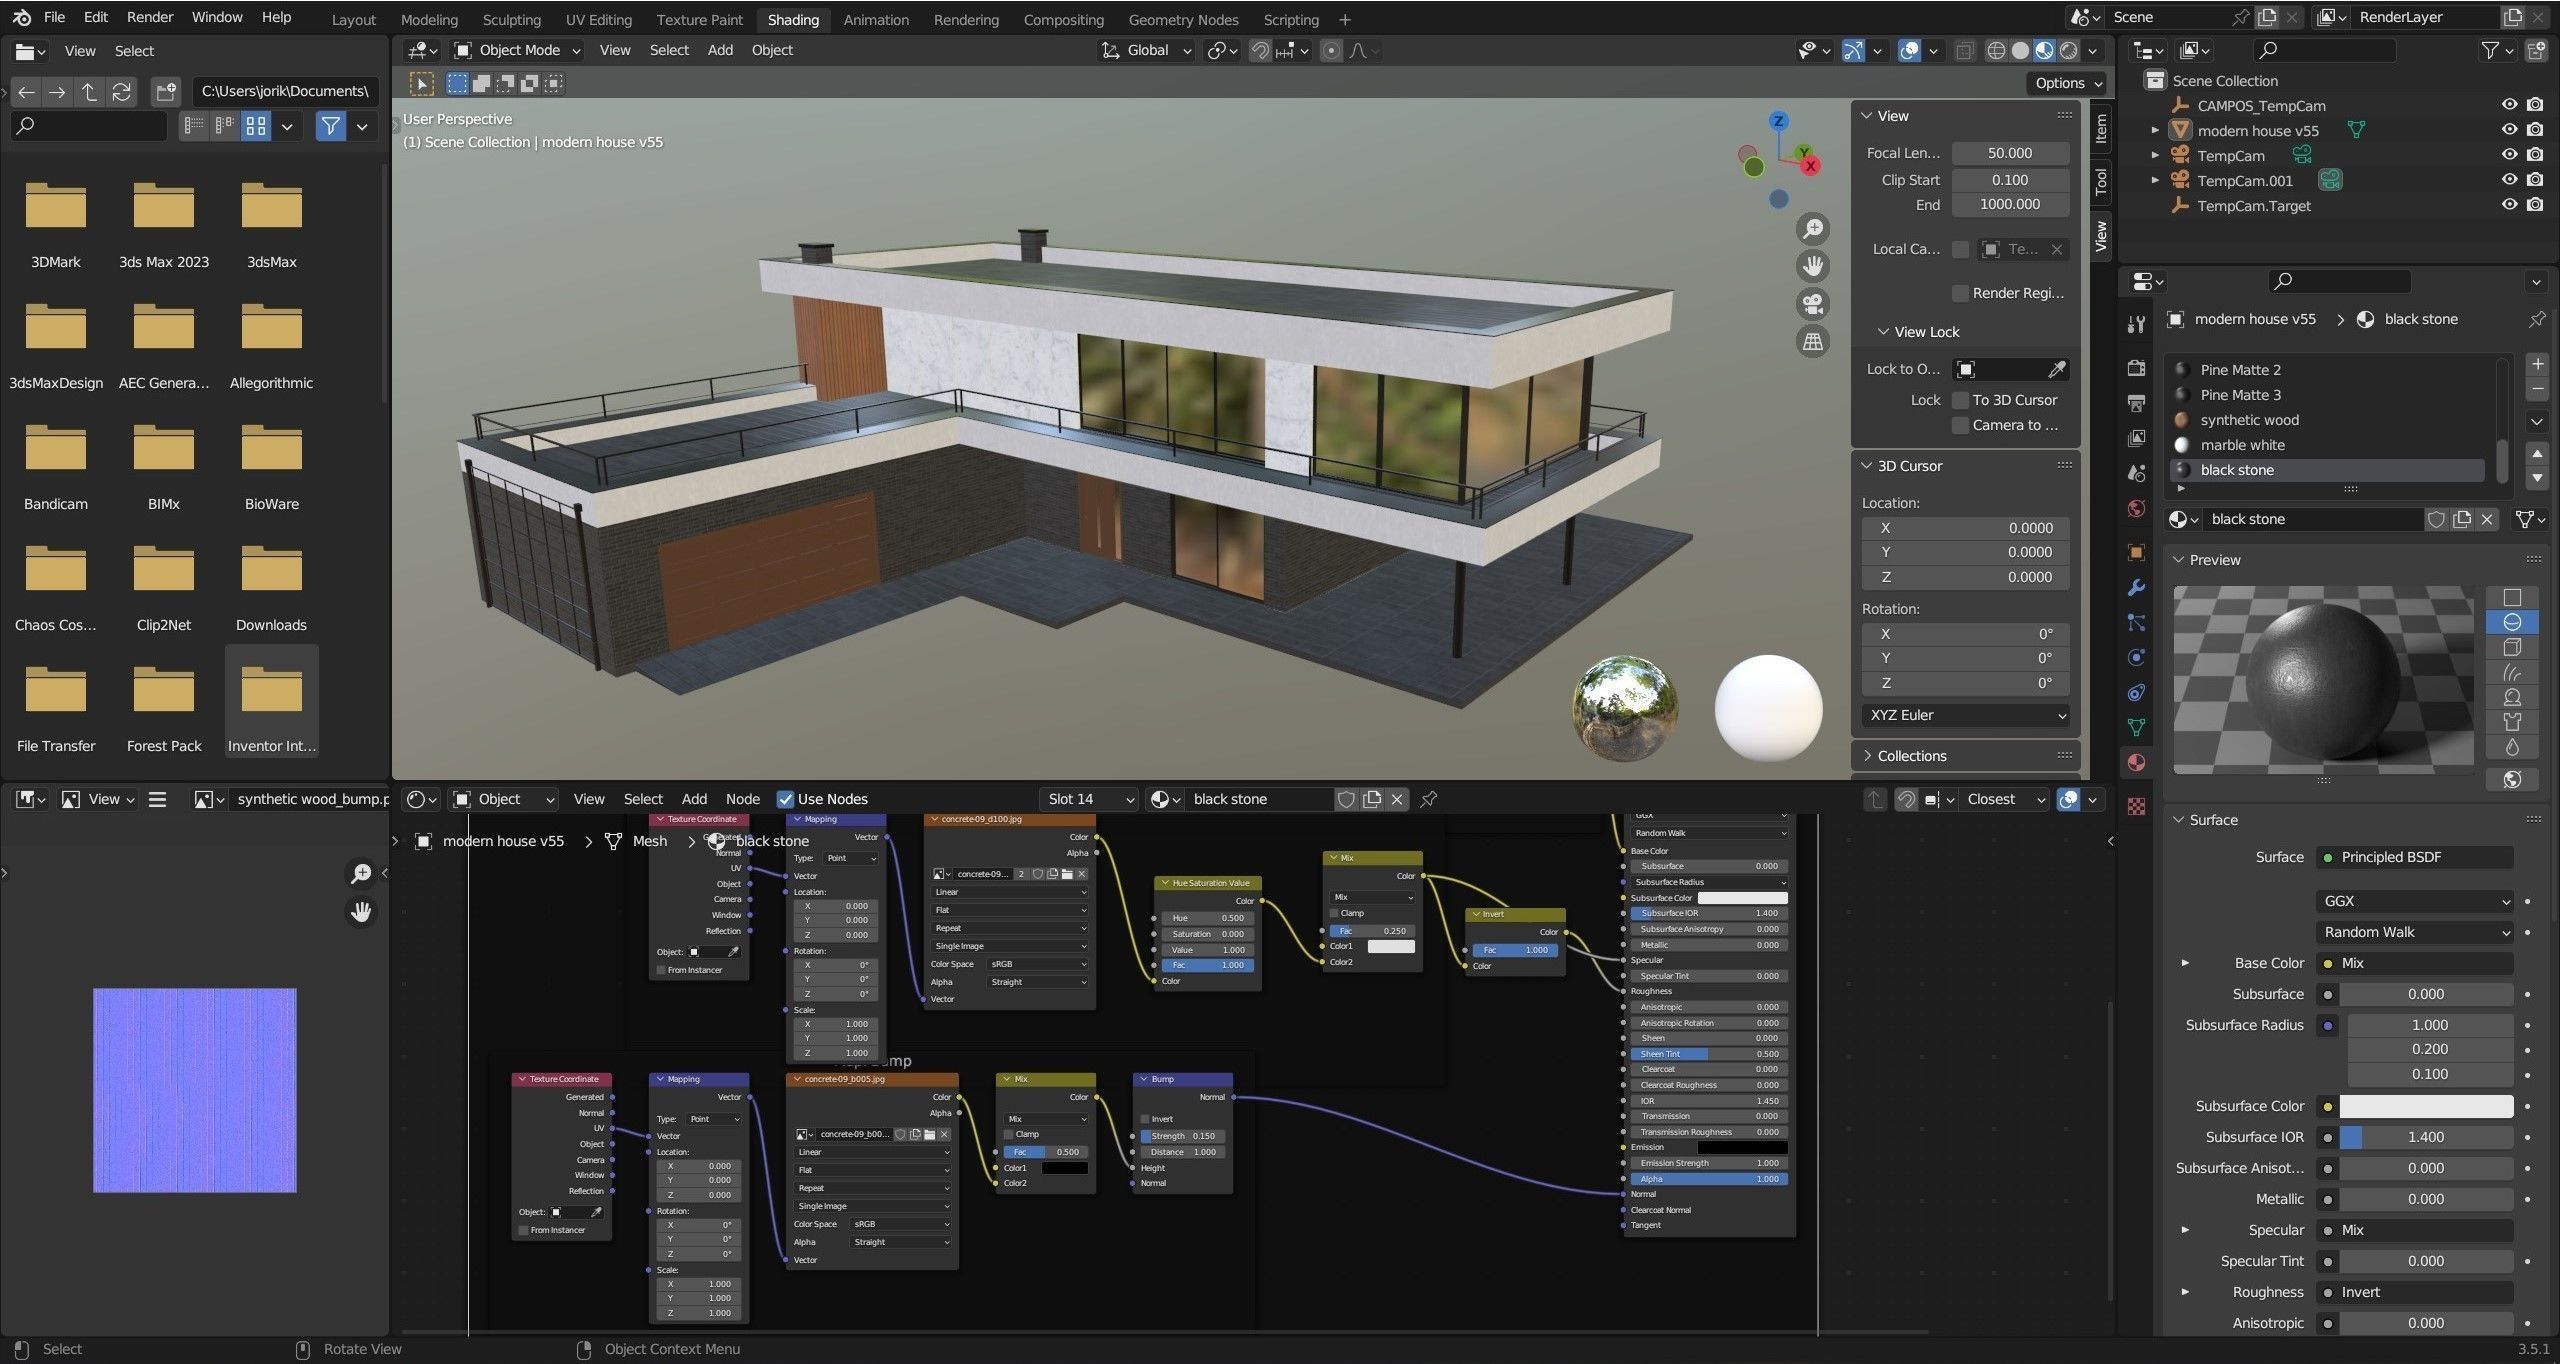
Task: Enable Camera to View checkbox
Action: point(1960,425)
